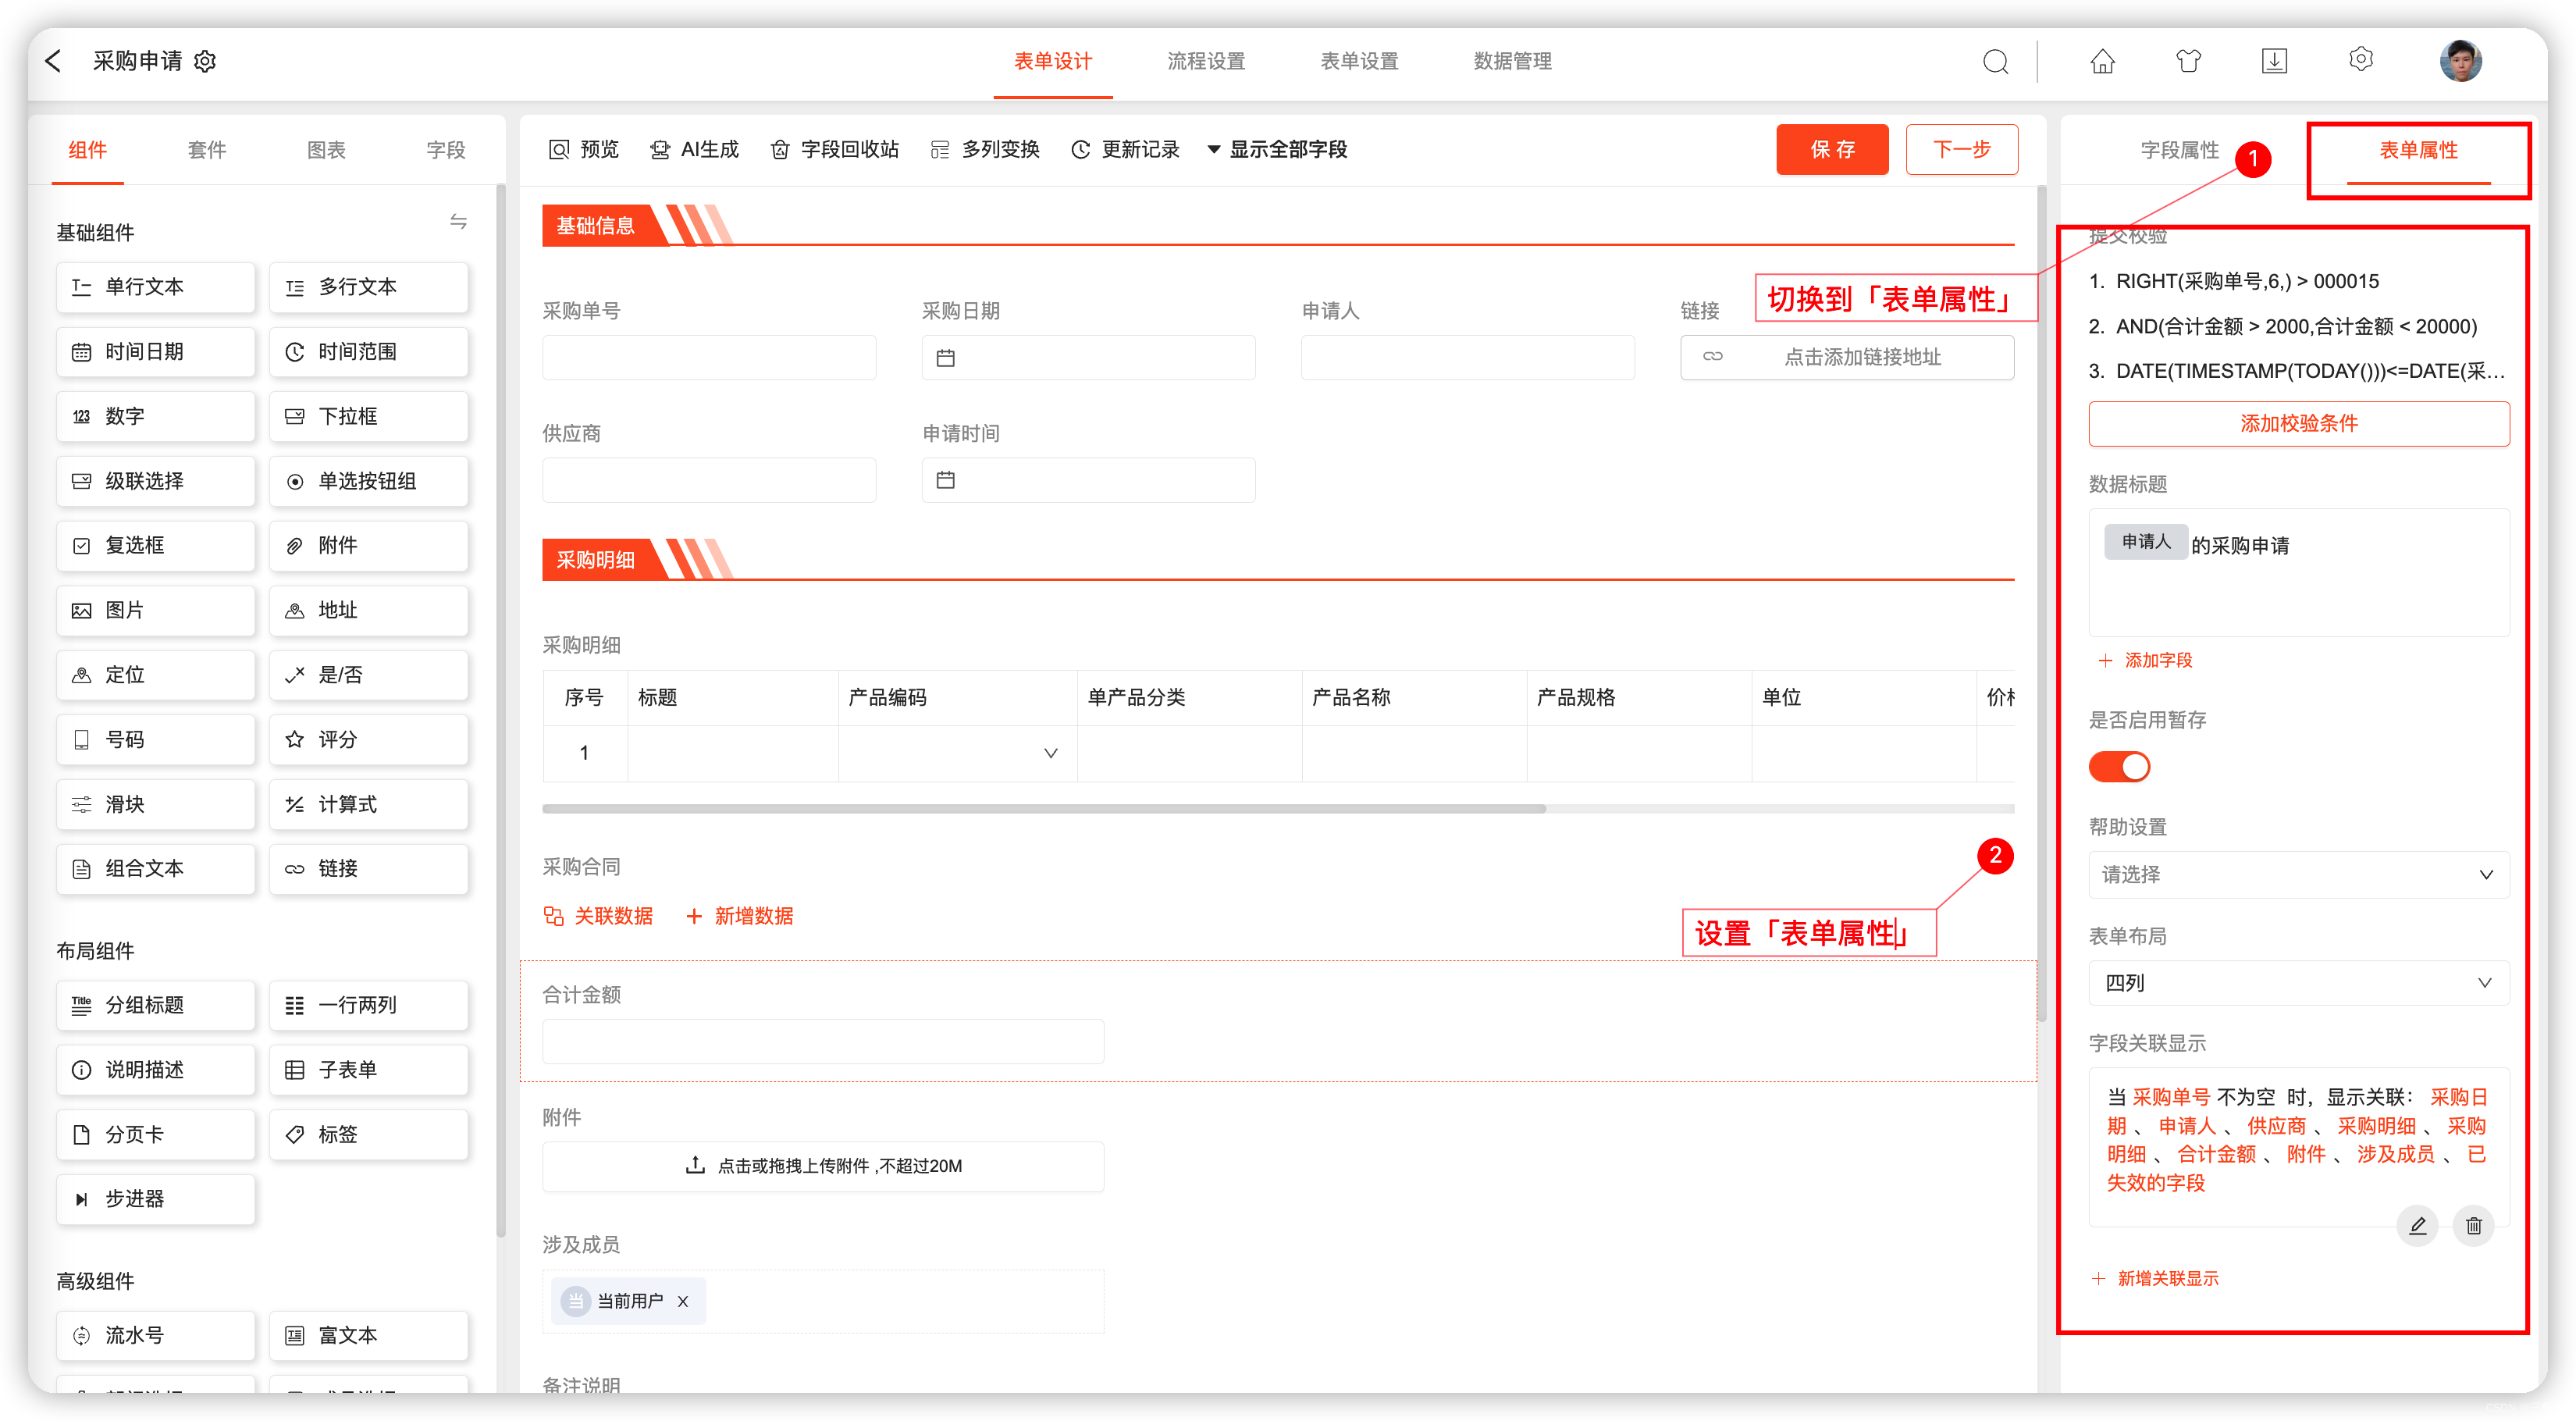Switch to 字段属性 tab
Viewport: 2576px width, 1421px height.
(2179, 150)
